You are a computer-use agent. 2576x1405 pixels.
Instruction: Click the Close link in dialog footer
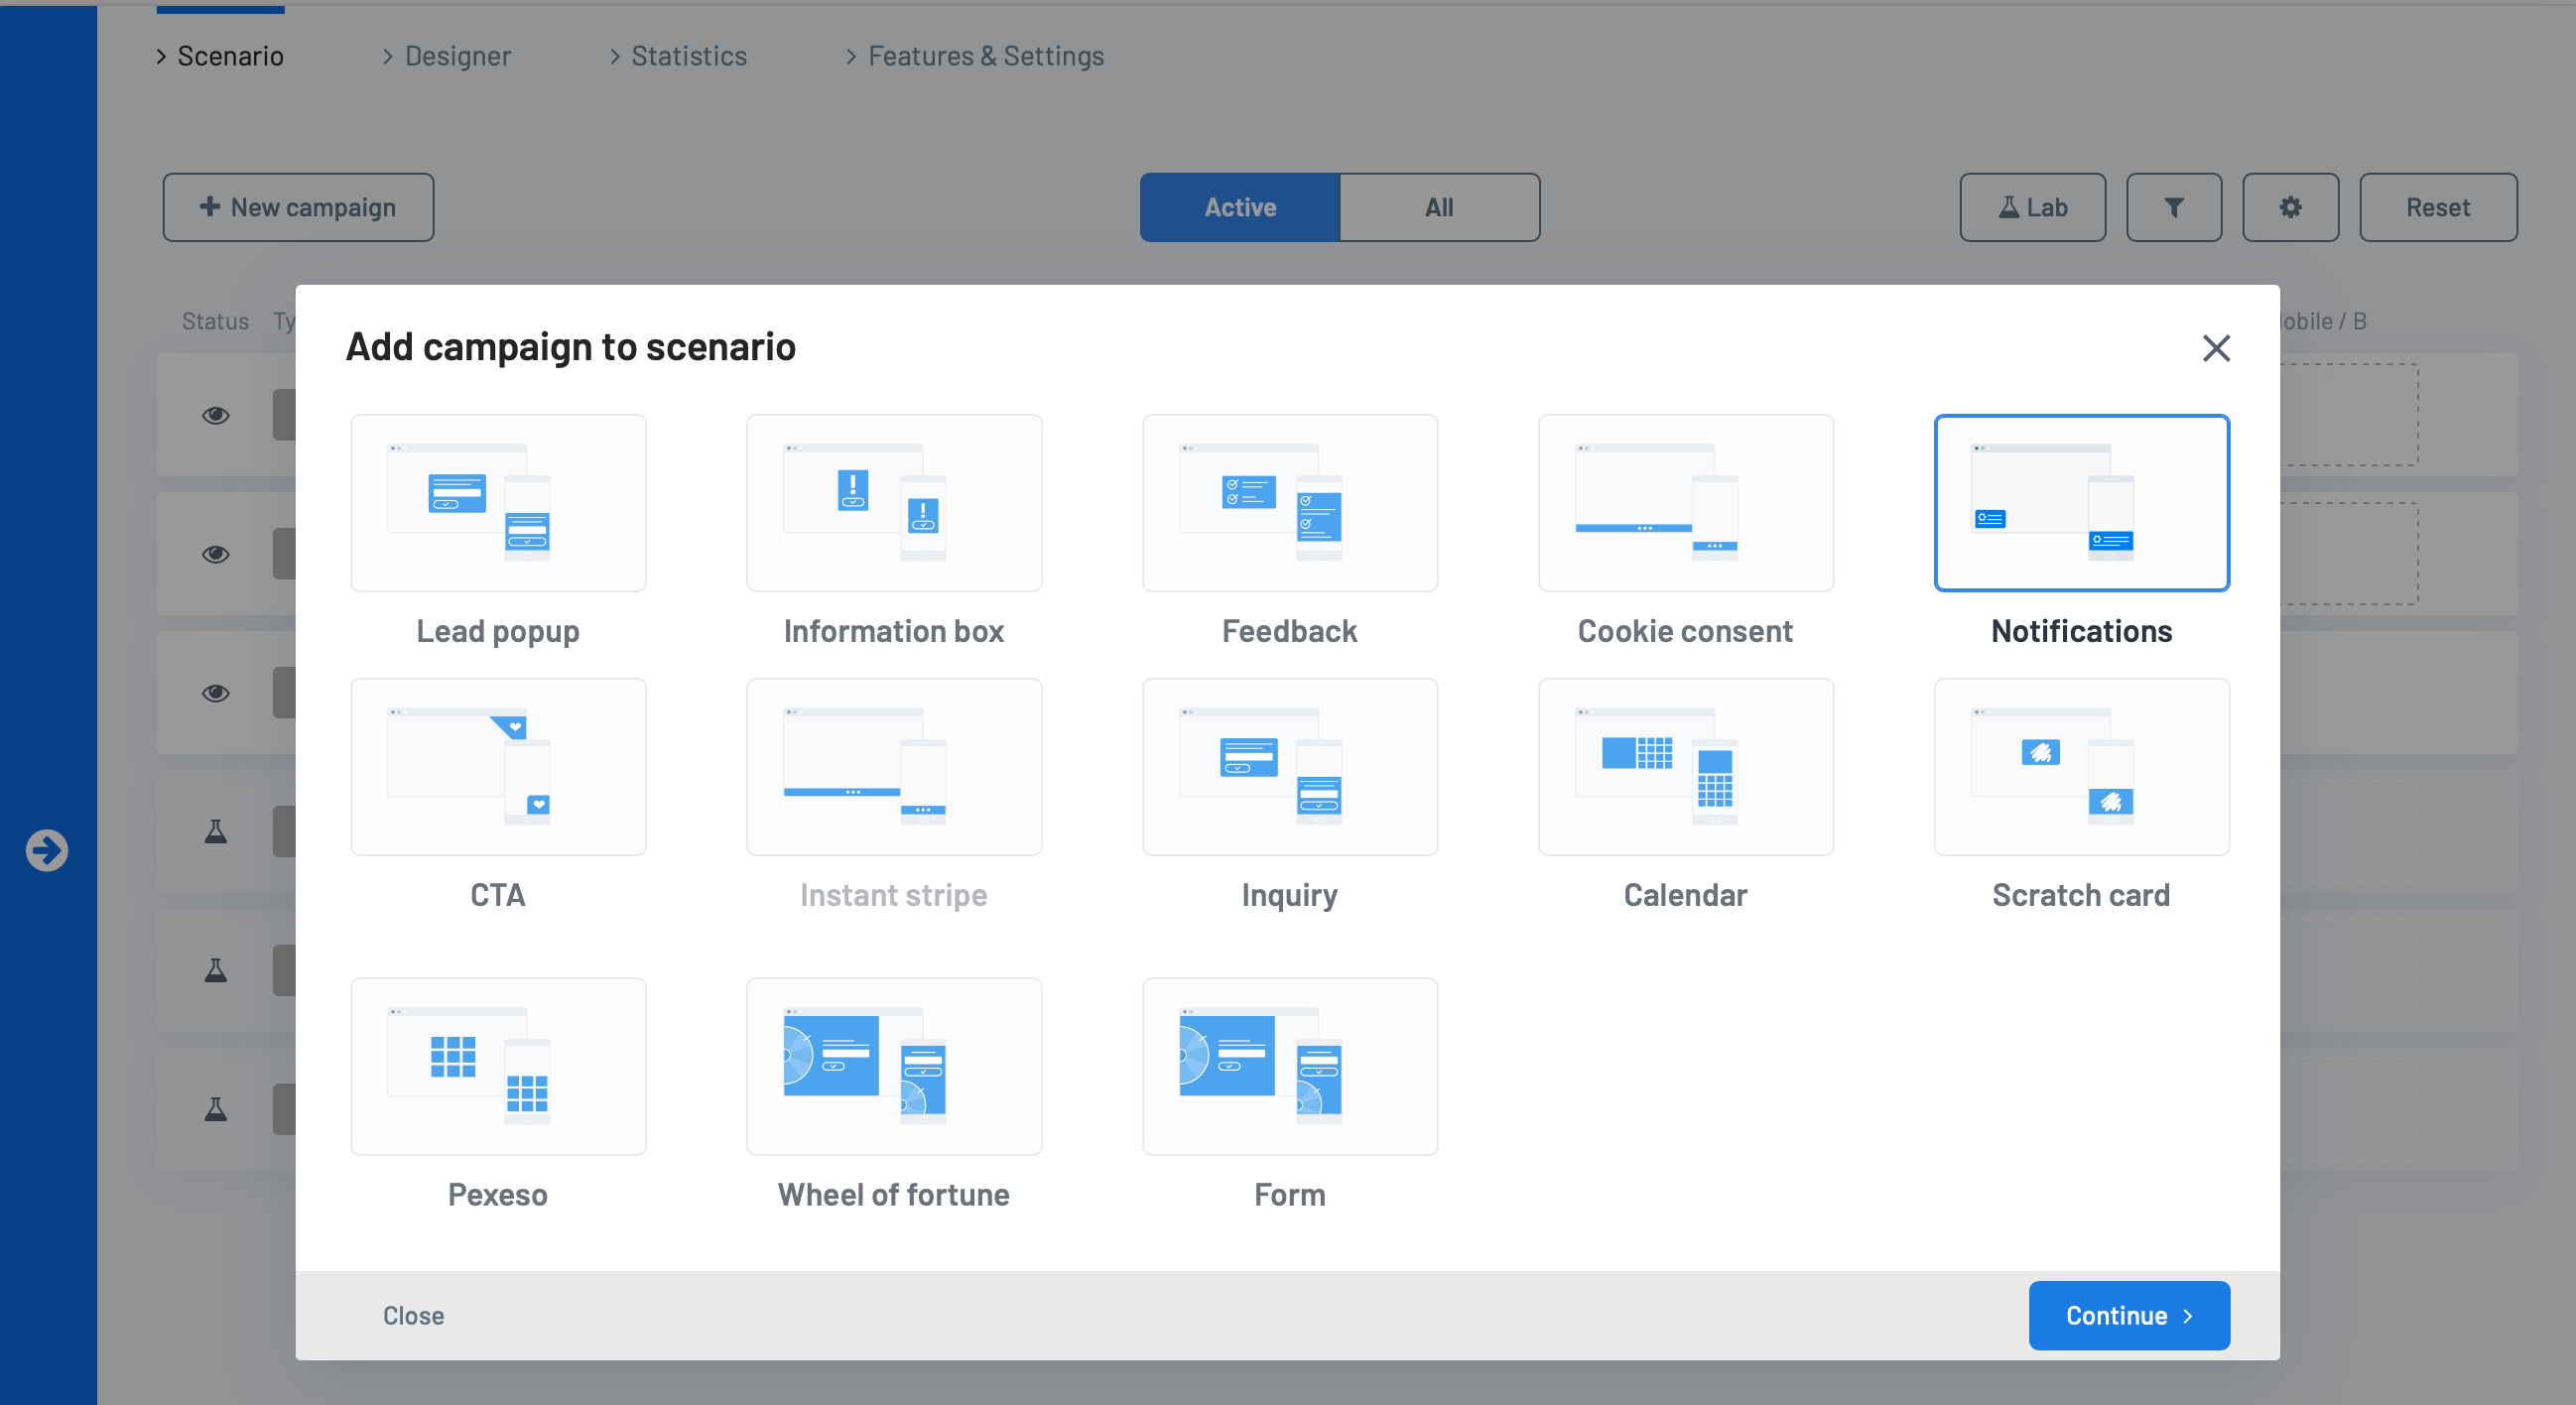click(413, 1316)
